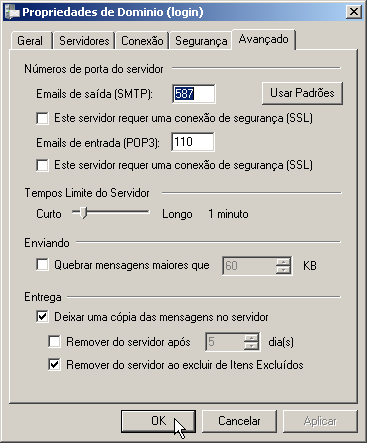Check Remover do servidor após dias
367x443 pixels.
54,342
